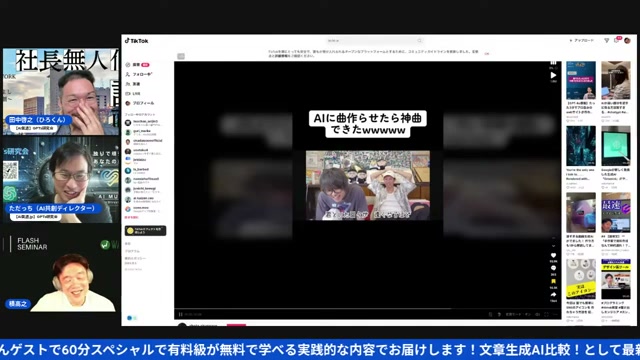This screenshot has height=360, width=640.
Task: Open the TikTok logo home link
Action: (137, 41)
